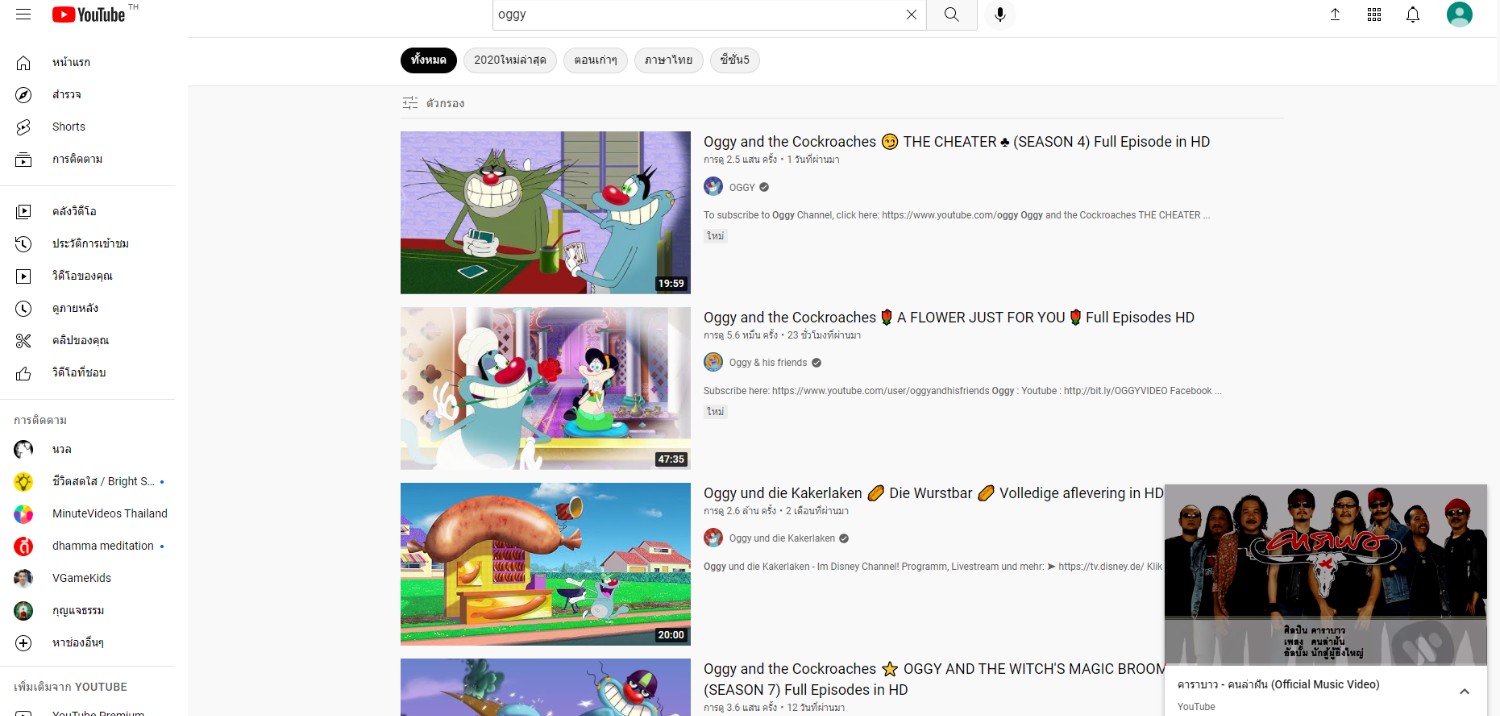Click 47:35 duration on second thumbnail
The width and height of the screenshot is (1500, 716).
pyautogui.click(x=671, y=460)
